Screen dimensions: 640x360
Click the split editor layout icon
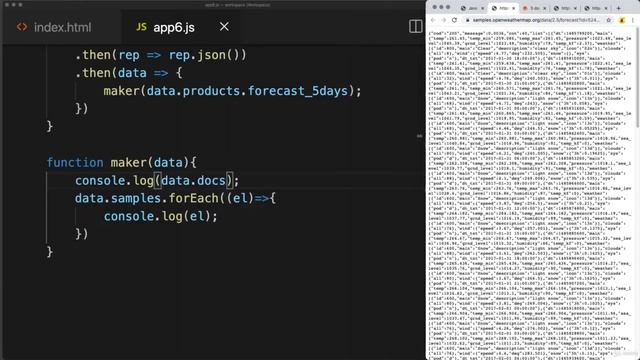[416, 27]
